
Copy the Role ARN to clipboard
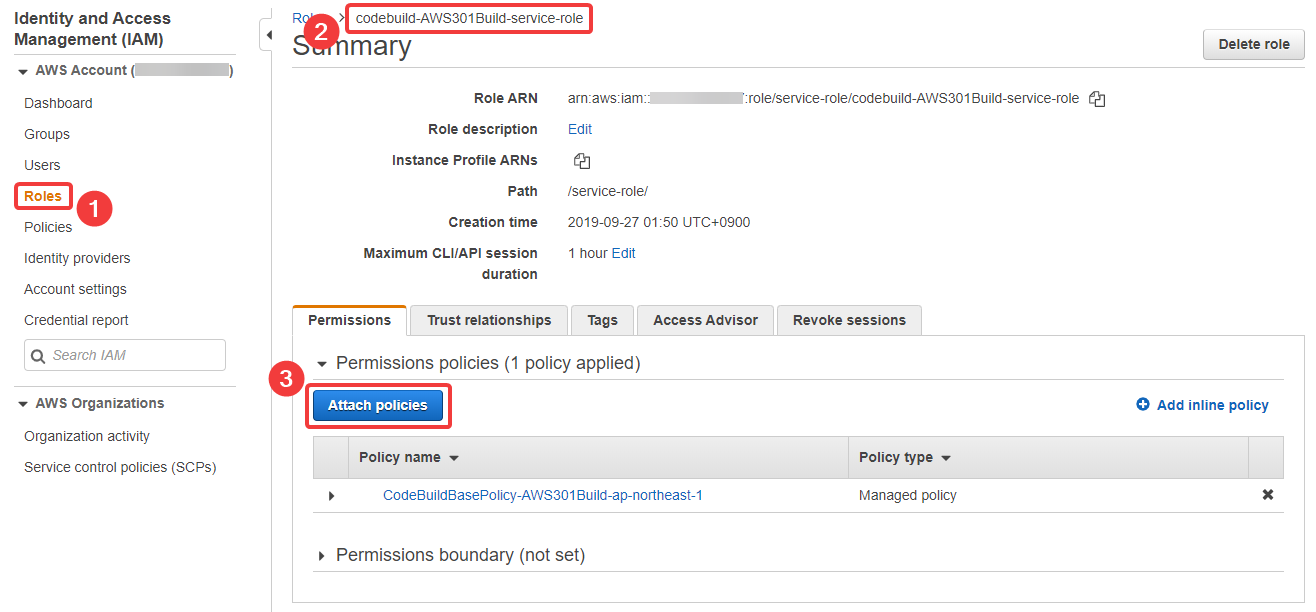pos(1097,99)
